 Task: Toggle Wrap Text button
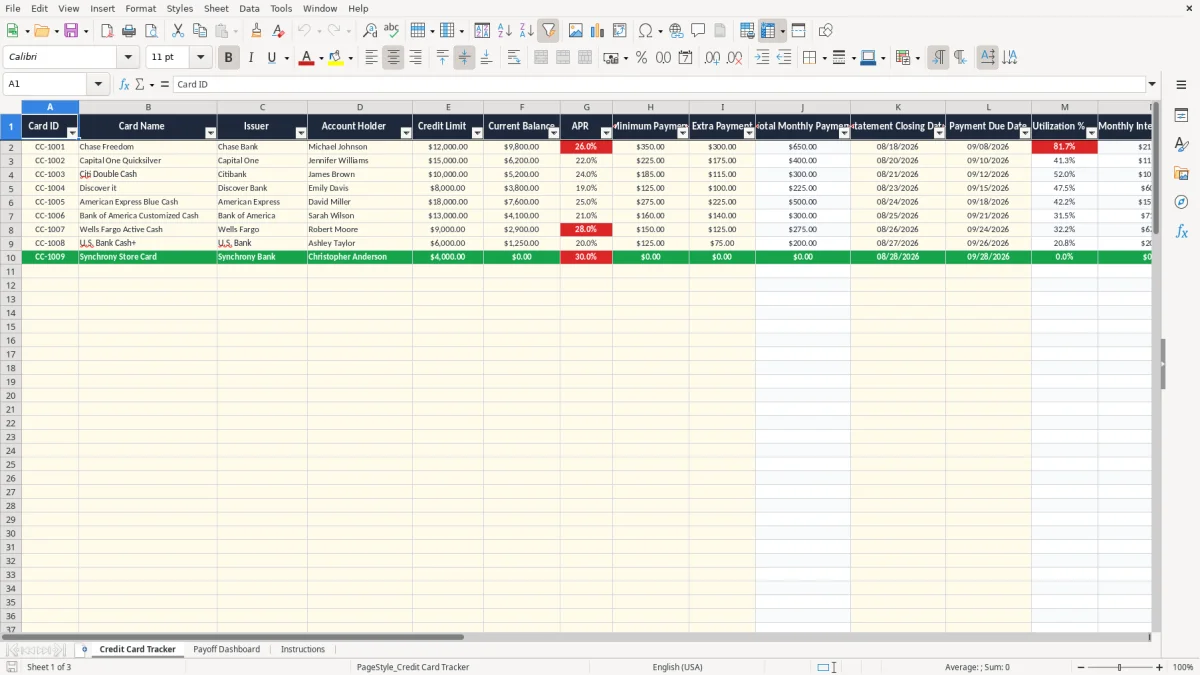[514, 58]
